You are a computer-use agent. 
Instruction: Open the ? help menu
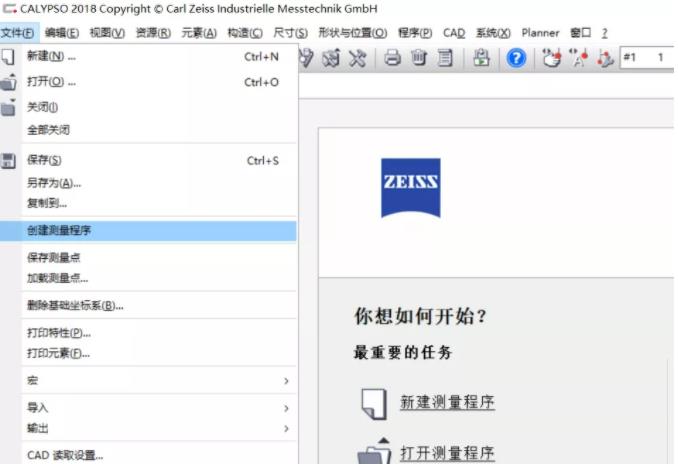[604, 33]
